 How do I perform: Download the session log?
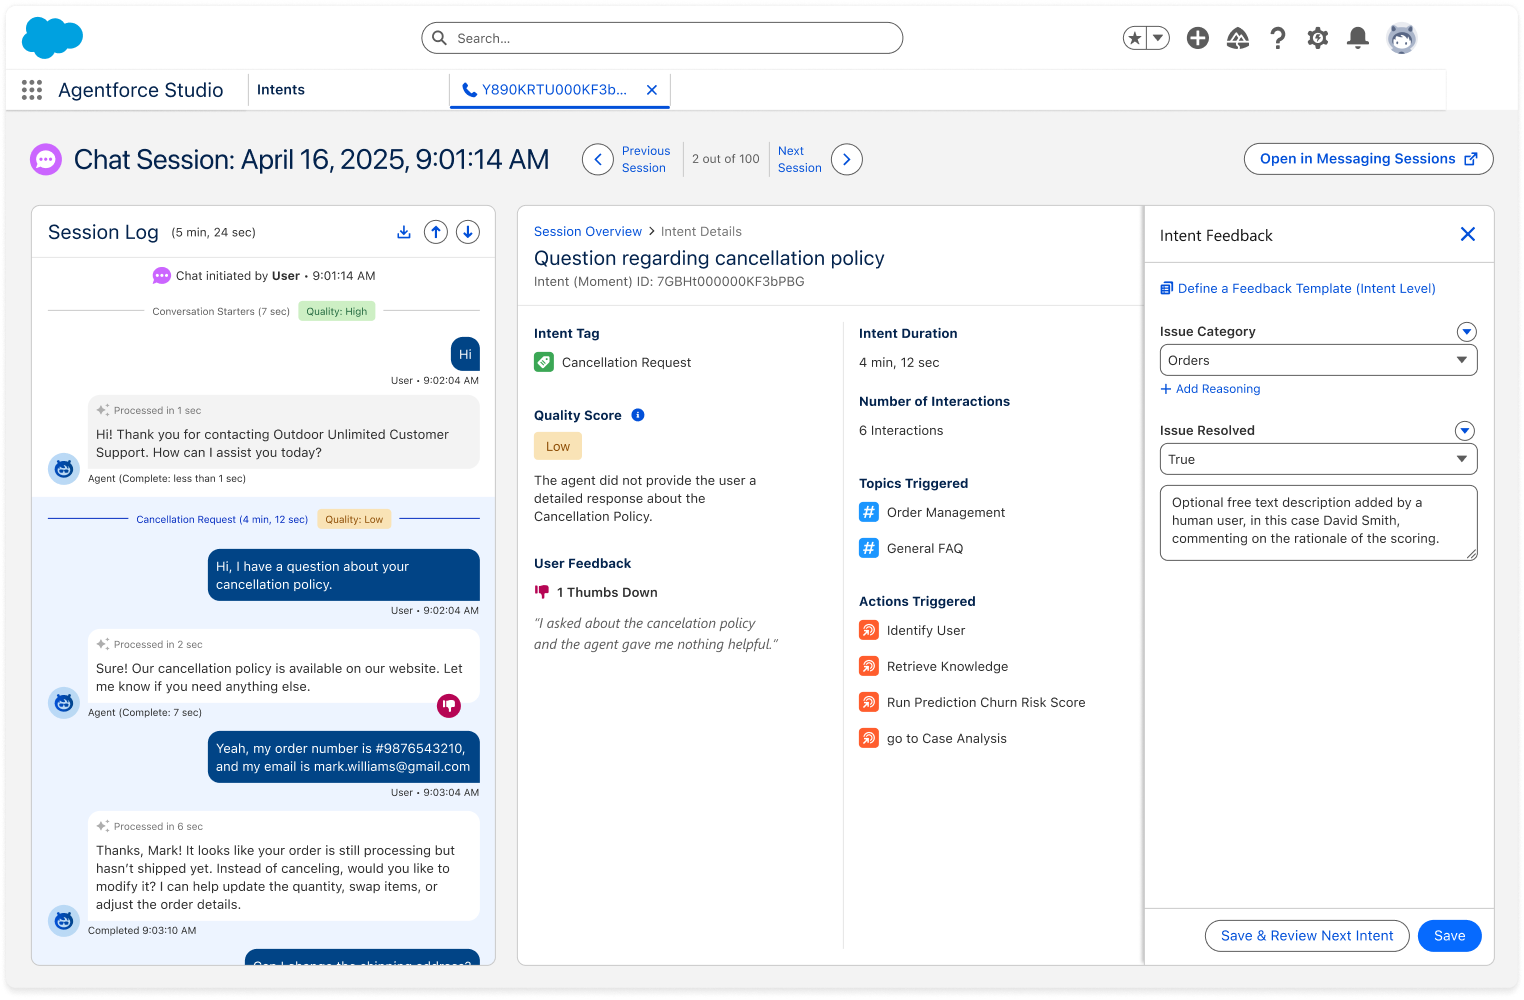click(404, 232)
